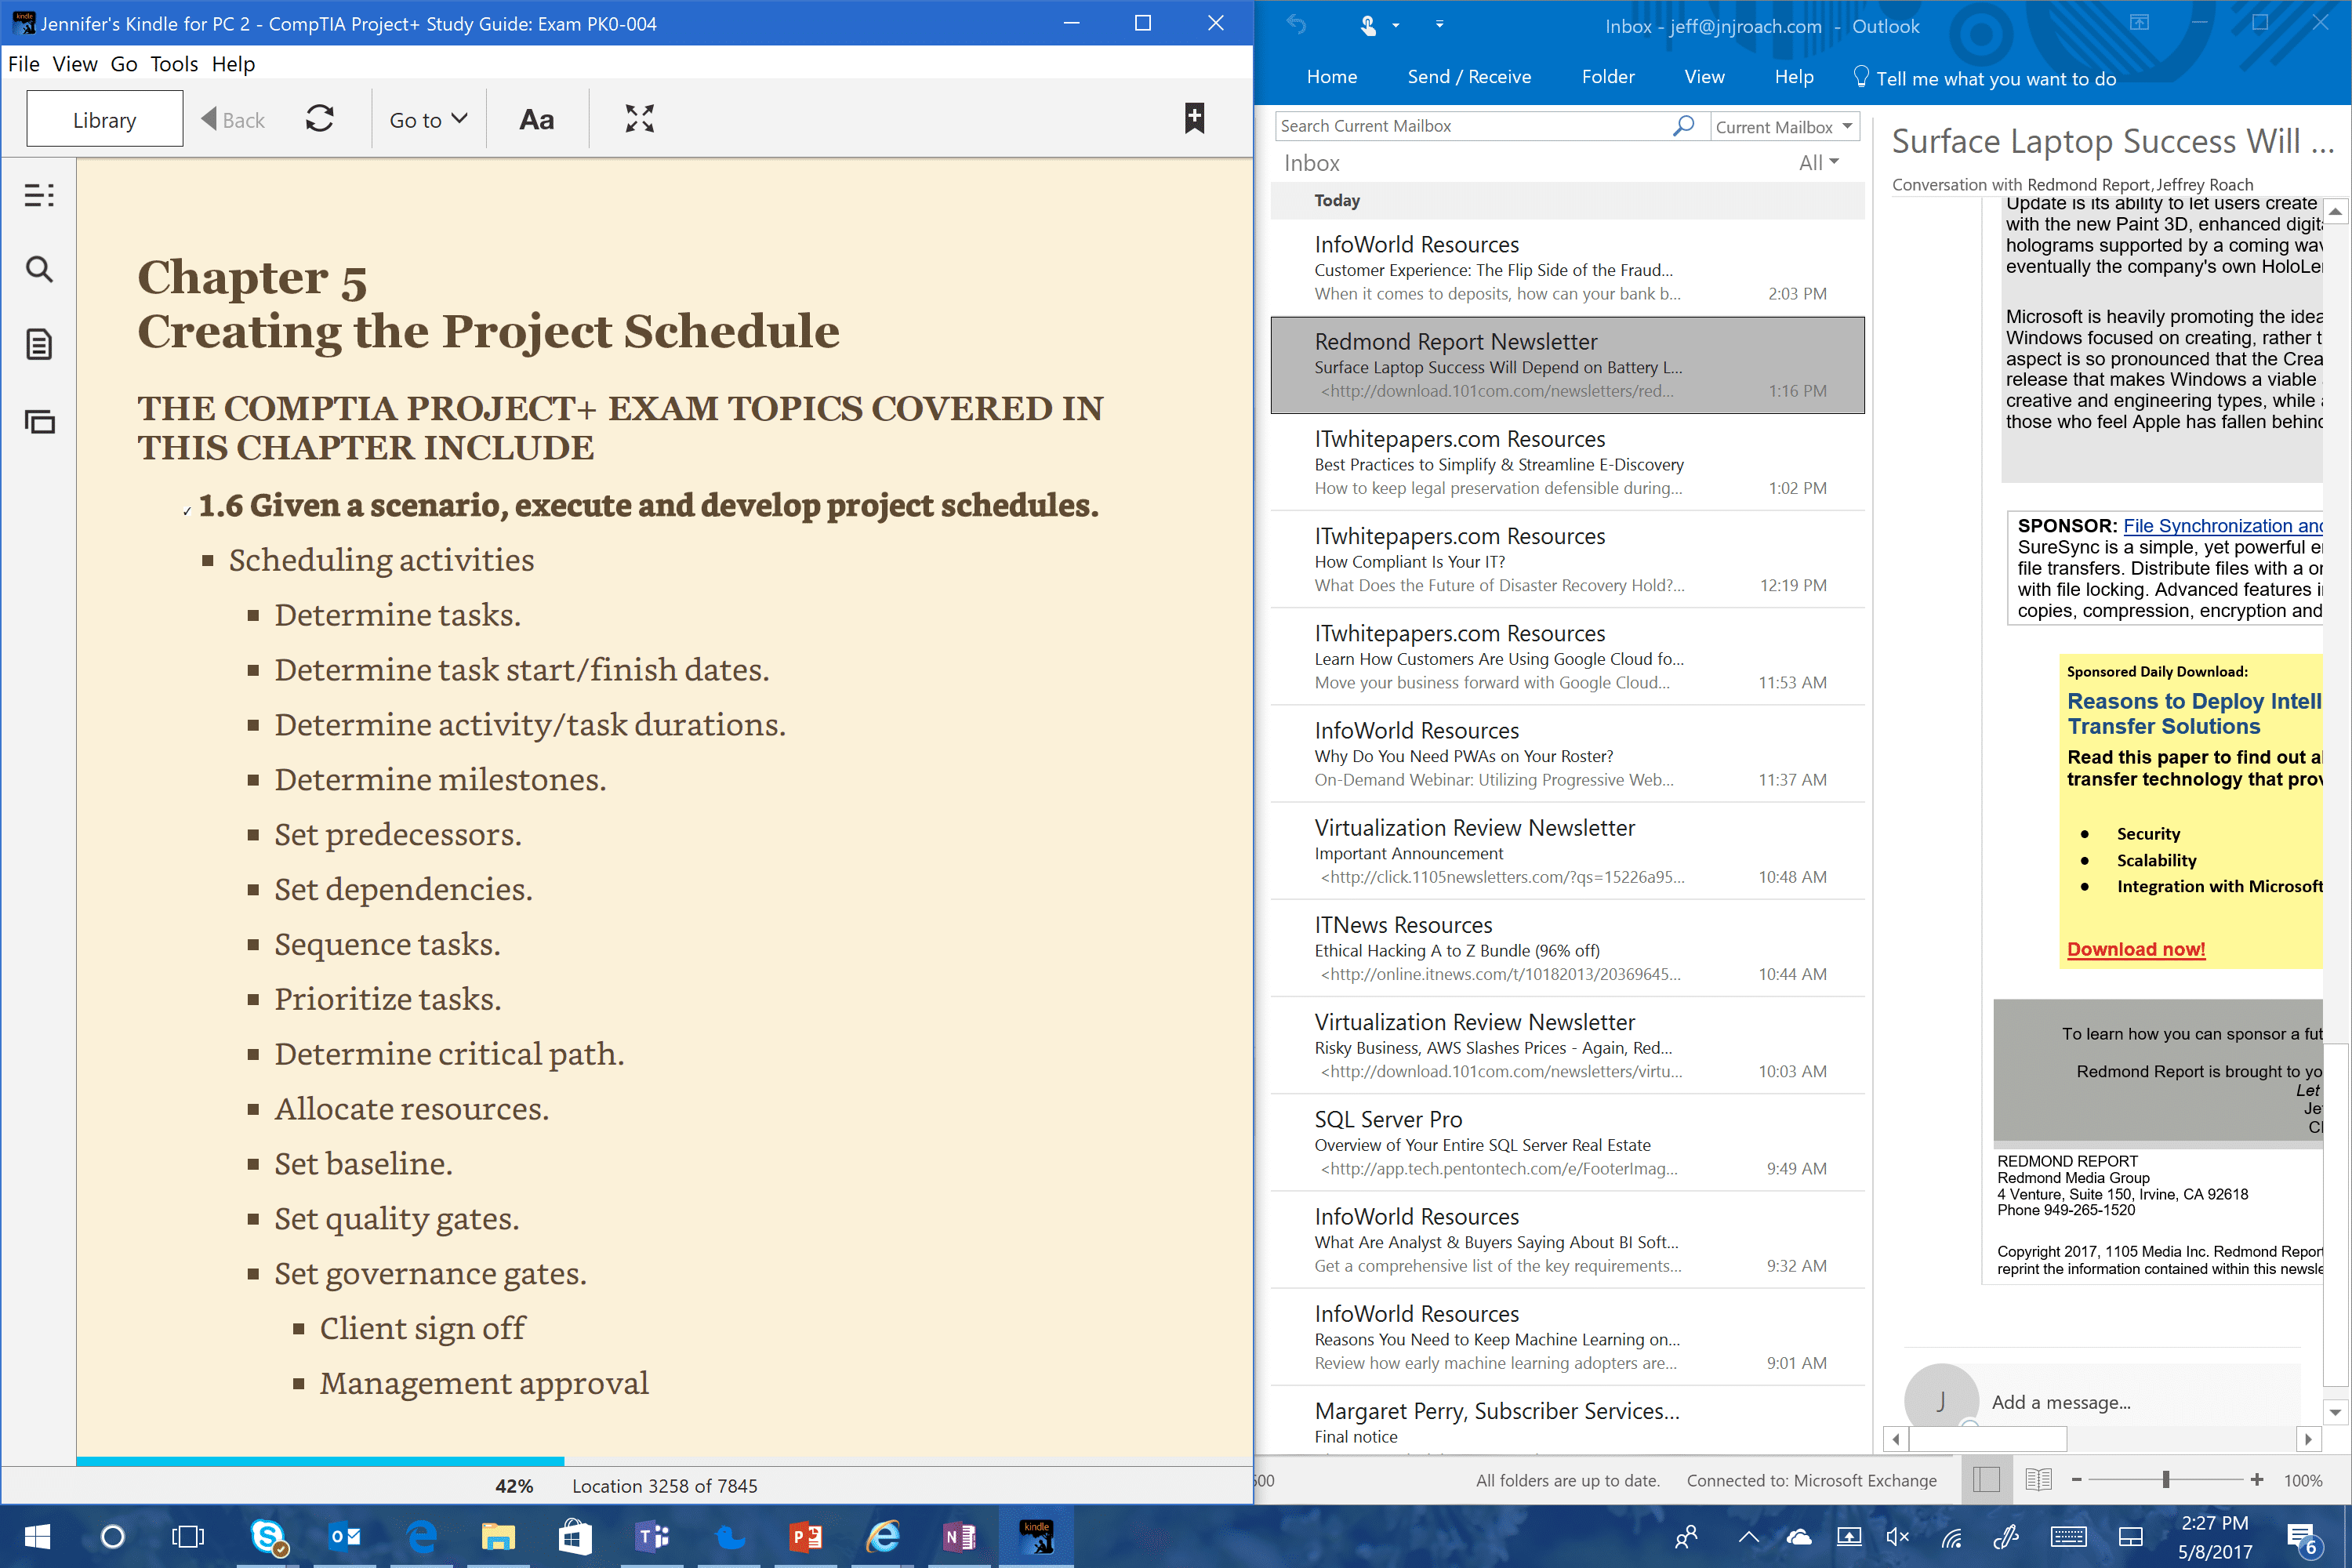Open Microsoft Store from taskbar
This screenshot has width=2352, height=1568.
(x=575, y=1536)
